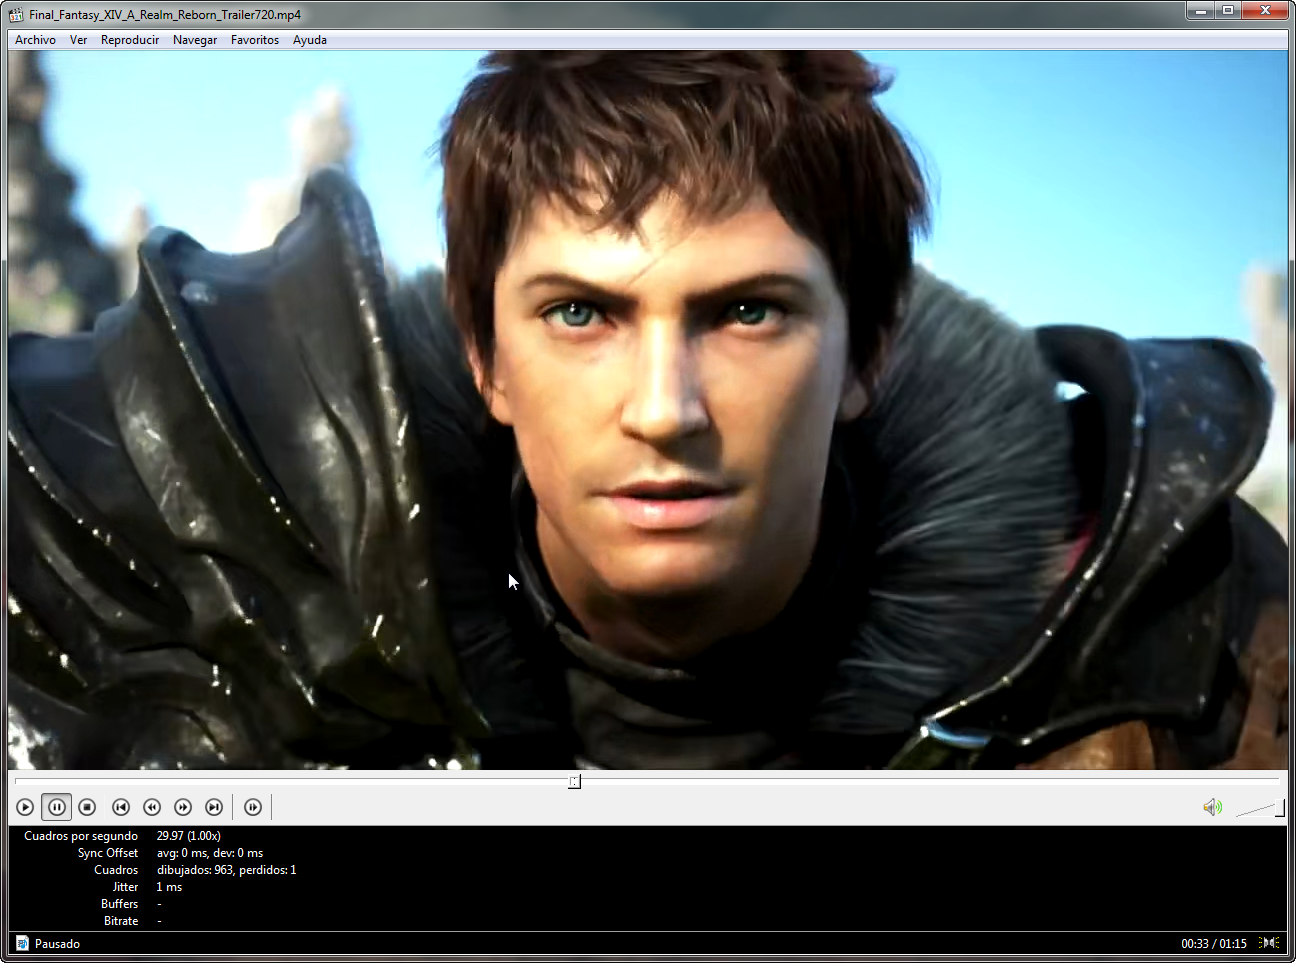The height and width of the screenshot is (963, 1296).
Task: Click the application icon in the title bar
Action: coord(16,14)
